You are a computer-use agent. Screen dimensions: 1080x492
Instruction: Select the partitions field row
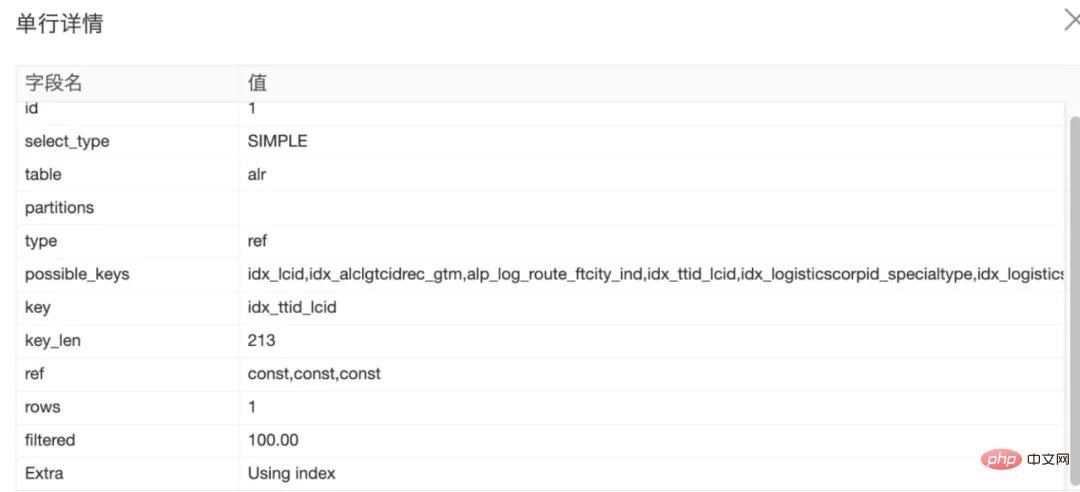(x=59, y=207)
